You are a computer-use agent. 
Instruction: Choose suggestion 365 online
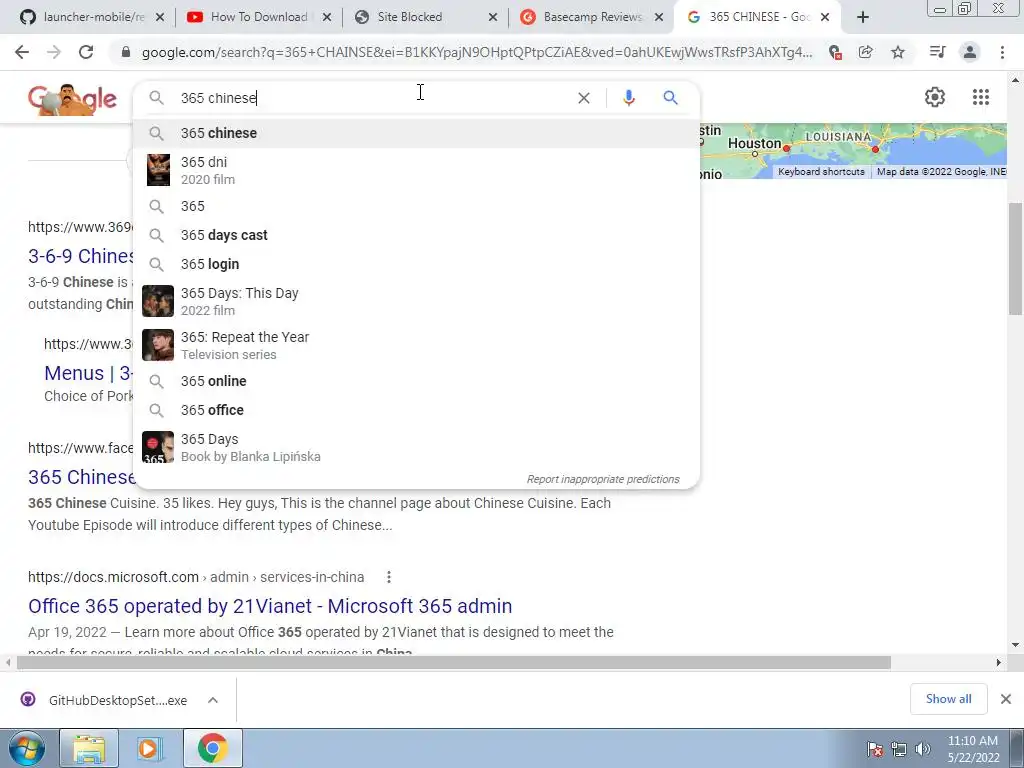click(416, 381)
